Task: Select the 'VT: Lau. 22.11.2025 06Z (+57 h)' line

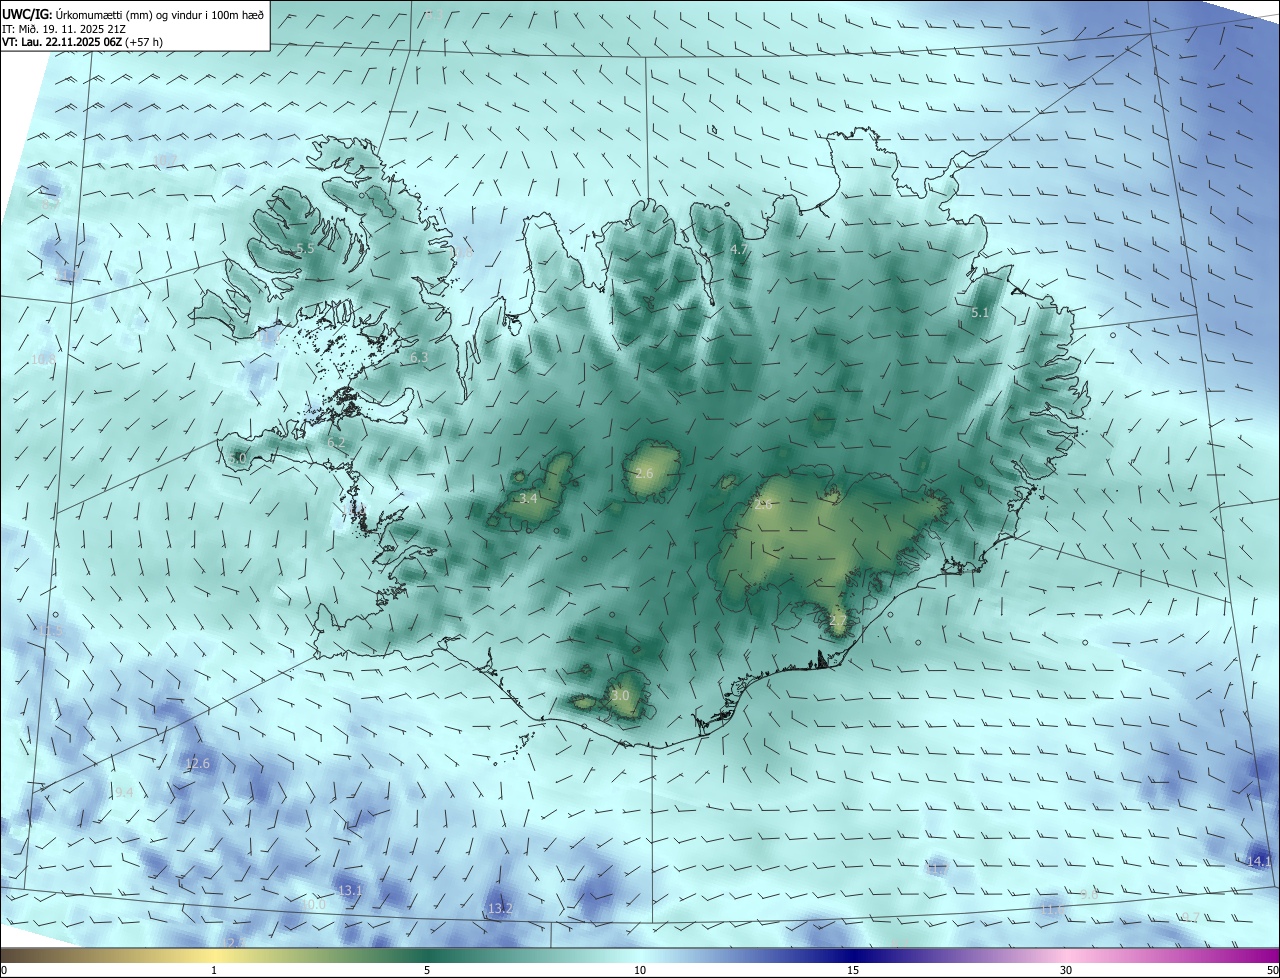Action: (82, 42)
